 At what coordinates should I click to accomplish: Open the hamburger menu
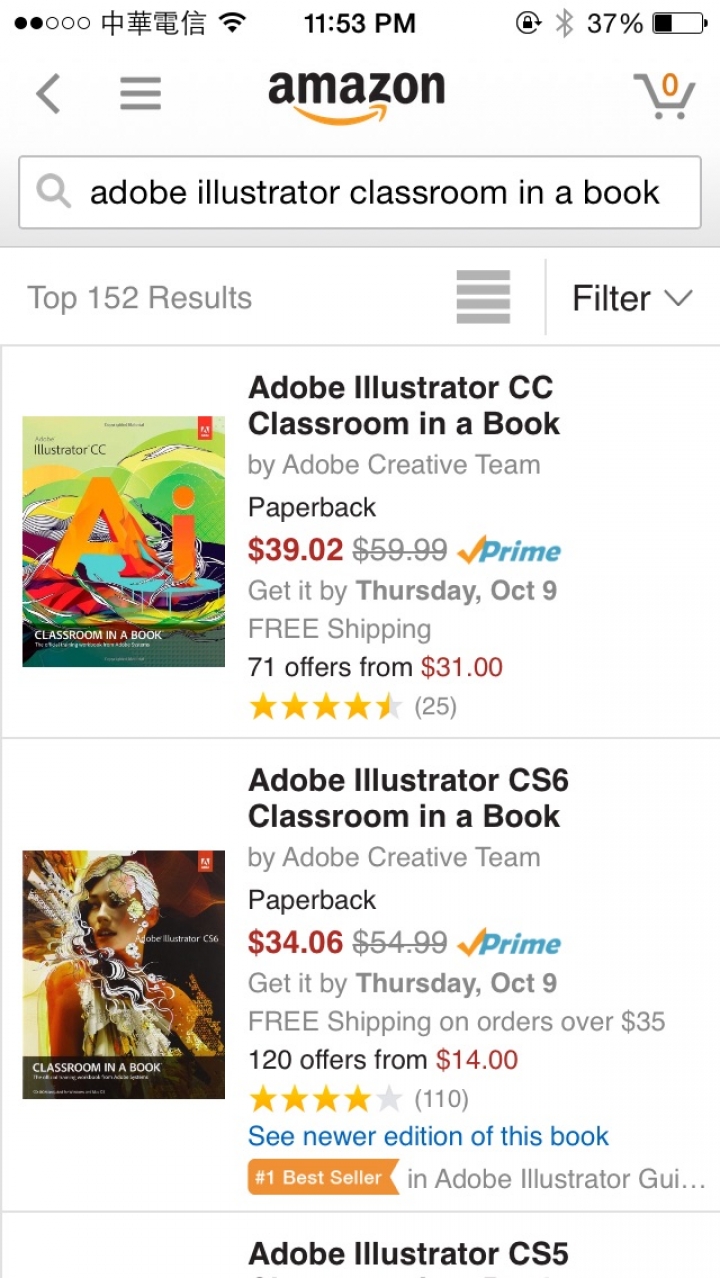[x=140, y=94]
